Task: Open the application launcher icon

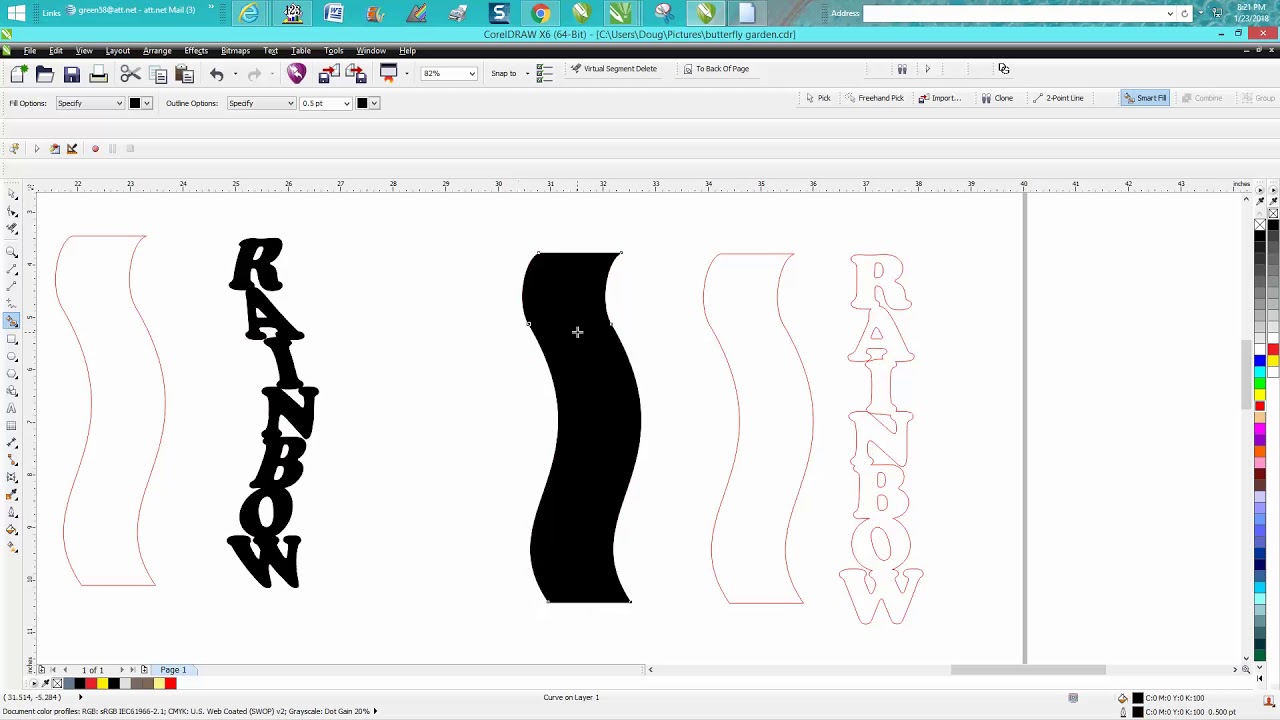Action: coord(388,72)
